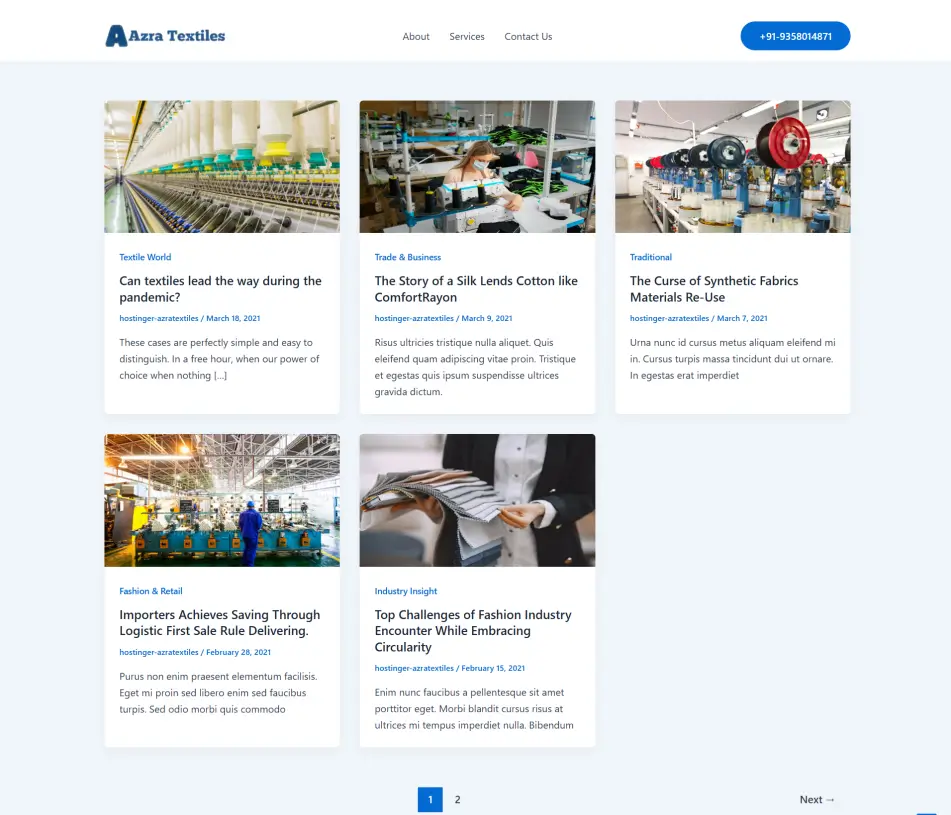Open 'Can textiles lead the way' article title
Screen dimensions: 951x815
[x=220, y=289]
